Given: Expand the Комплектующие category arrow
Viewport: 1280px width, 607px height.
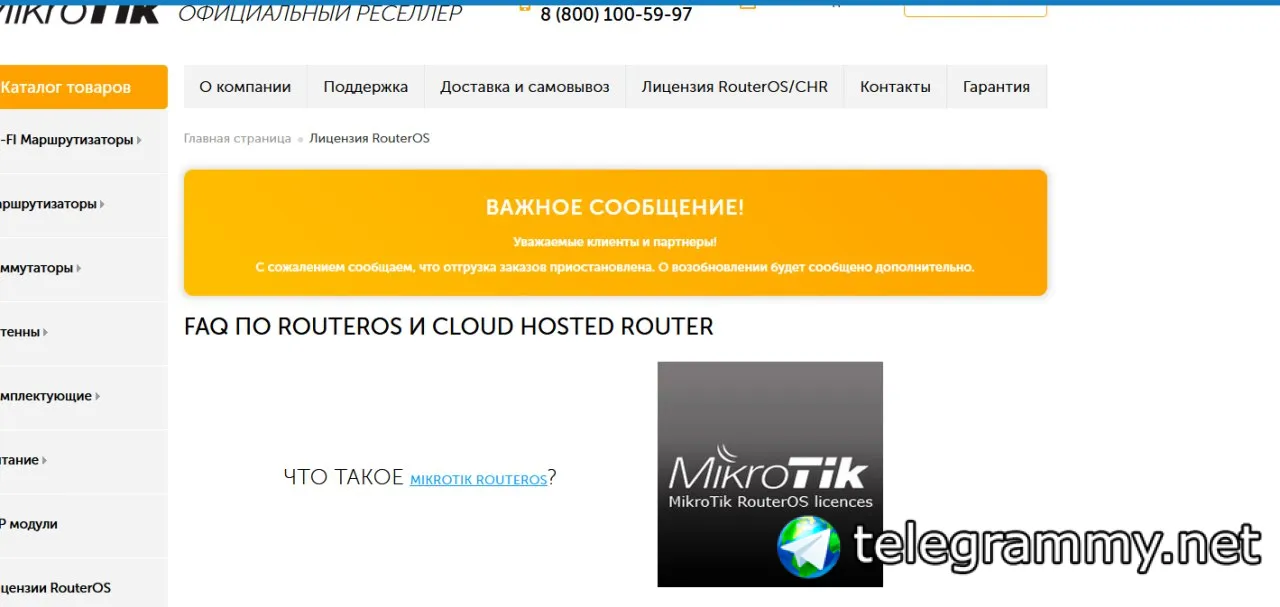Looking at the screenshot, I should [x=97, y=396].
